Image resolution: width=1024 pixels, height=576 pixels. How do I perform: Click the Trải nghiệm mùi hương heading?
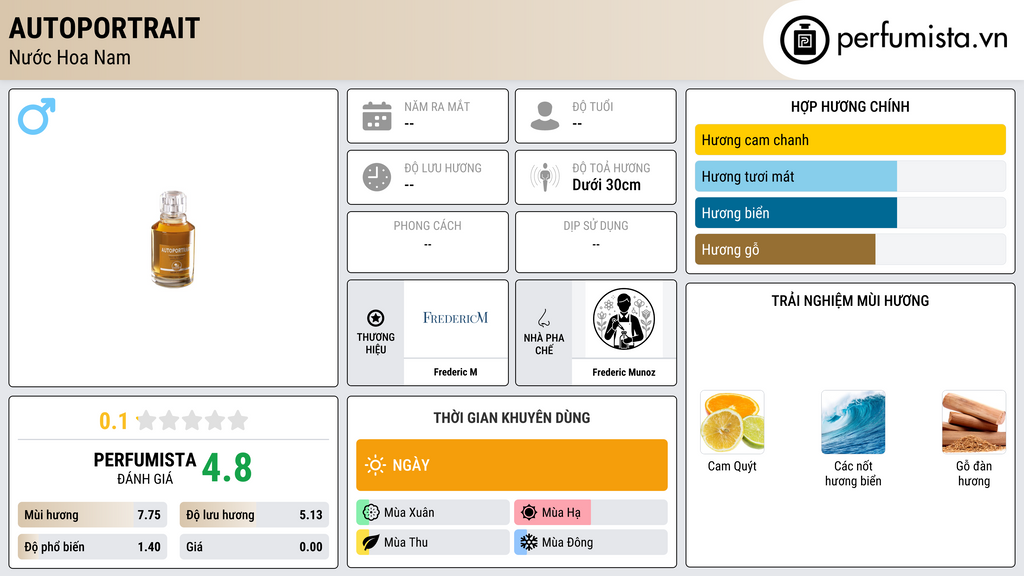coord(850,301)
